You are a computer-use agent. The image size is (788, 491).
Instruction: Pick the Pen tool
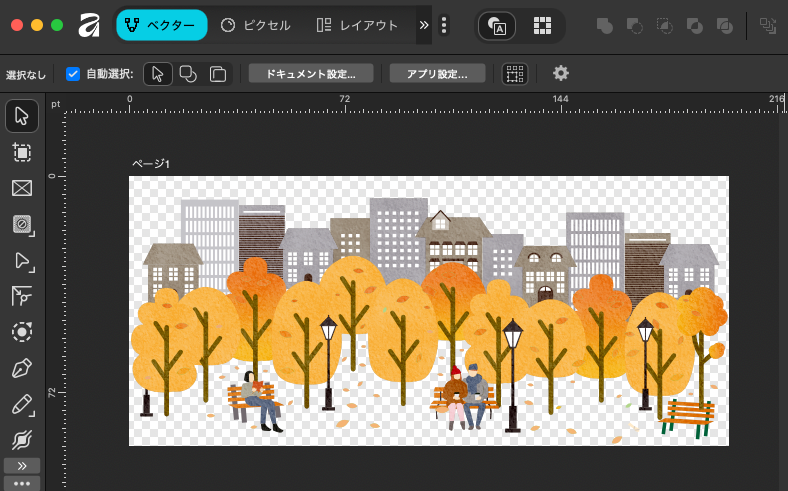[22, 368]
